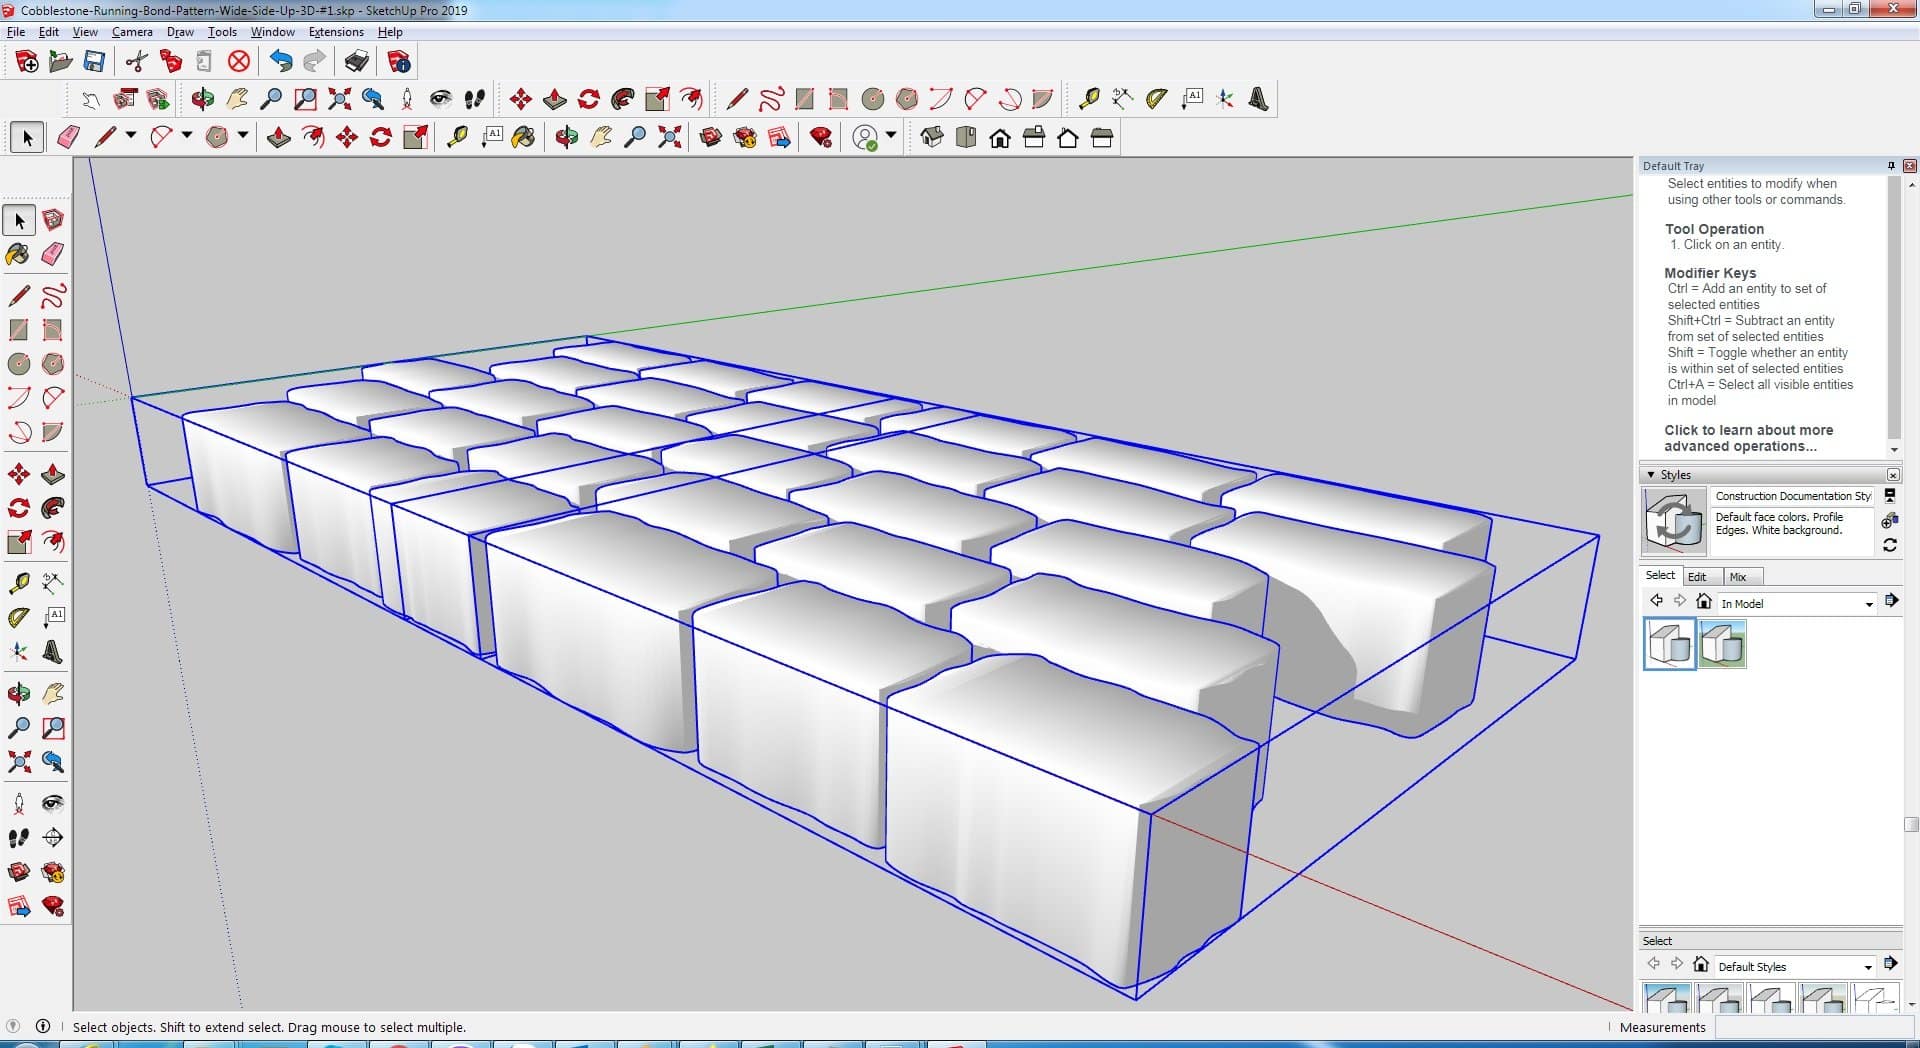Open the Model Info icon in top toolbar
Screen dimensions: 1920x1048
399,62
